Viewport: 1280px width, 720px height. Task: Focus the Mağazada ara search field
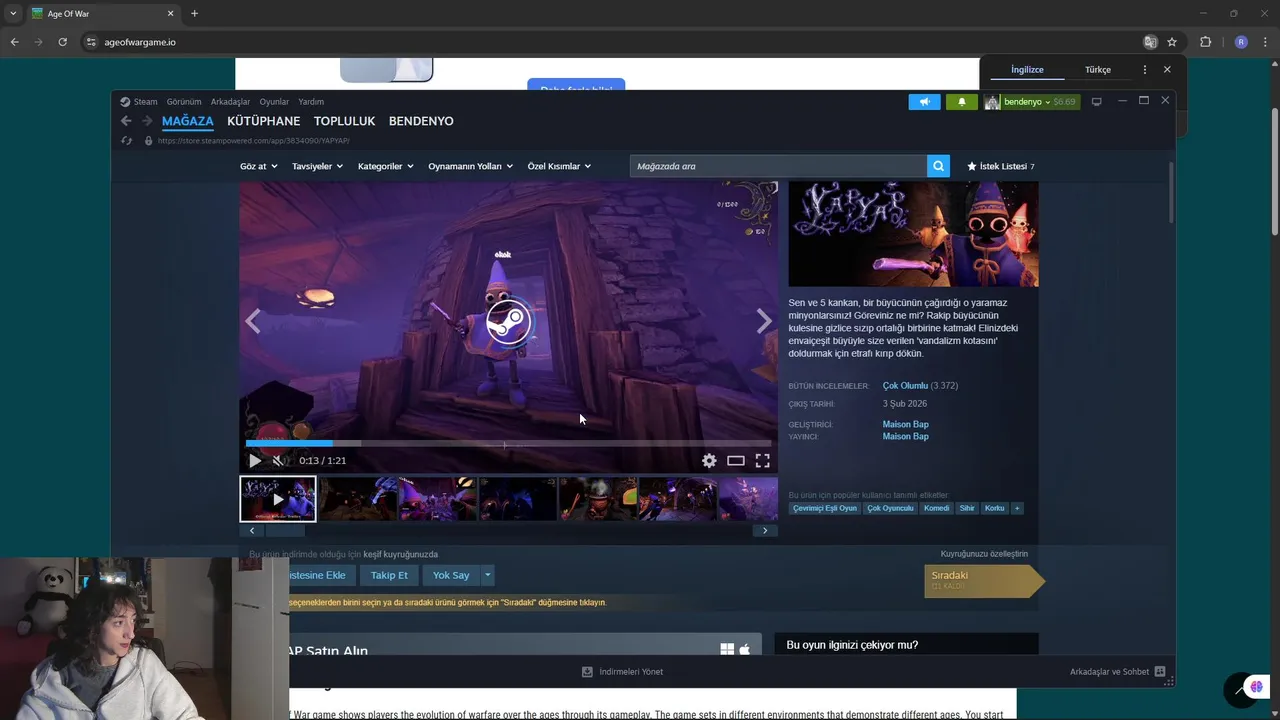(778, 166)
